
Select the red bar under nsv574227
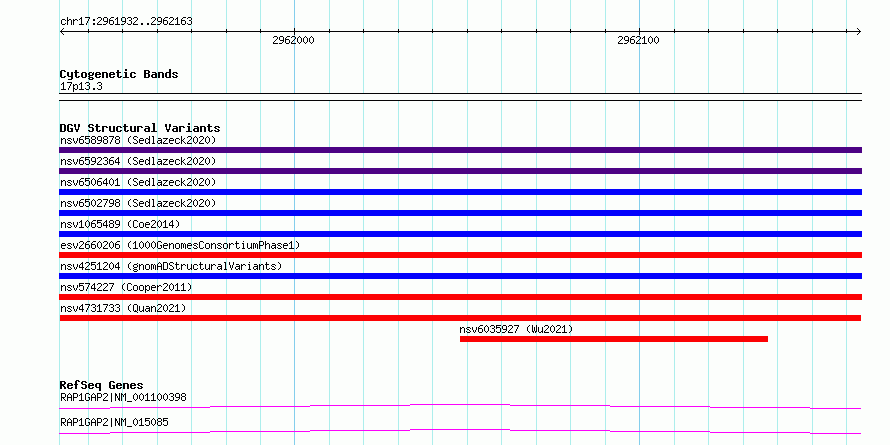point(460,297)
